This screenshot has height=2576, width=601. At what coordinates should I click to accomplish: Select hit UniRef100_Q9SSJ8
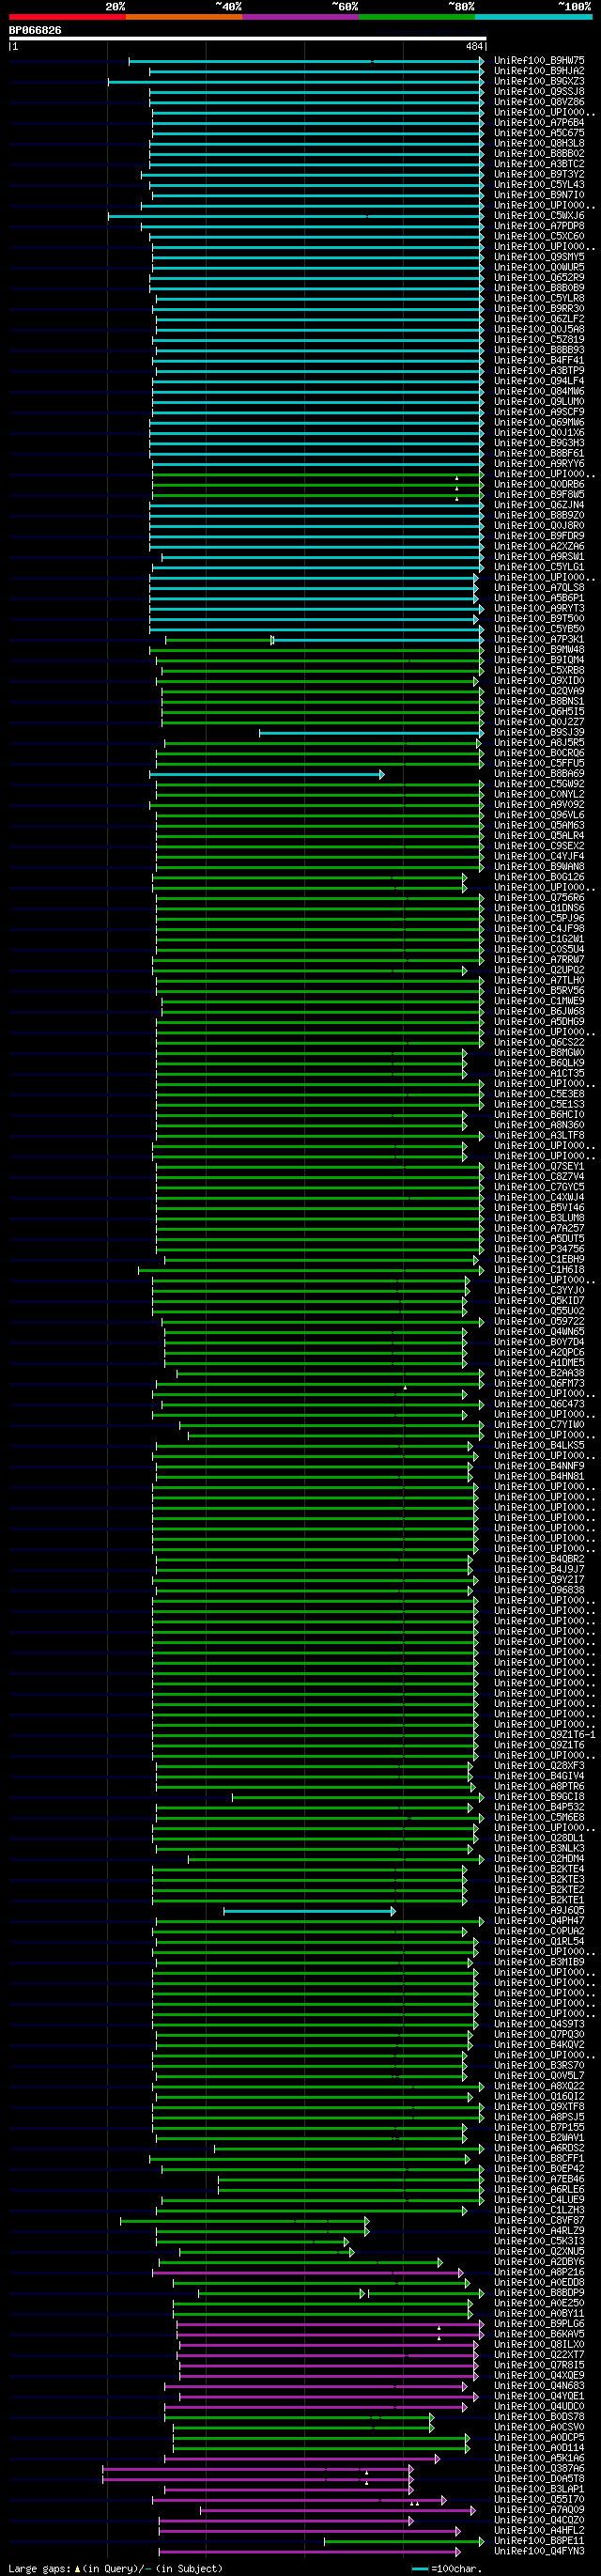click(x=539, y=92)
